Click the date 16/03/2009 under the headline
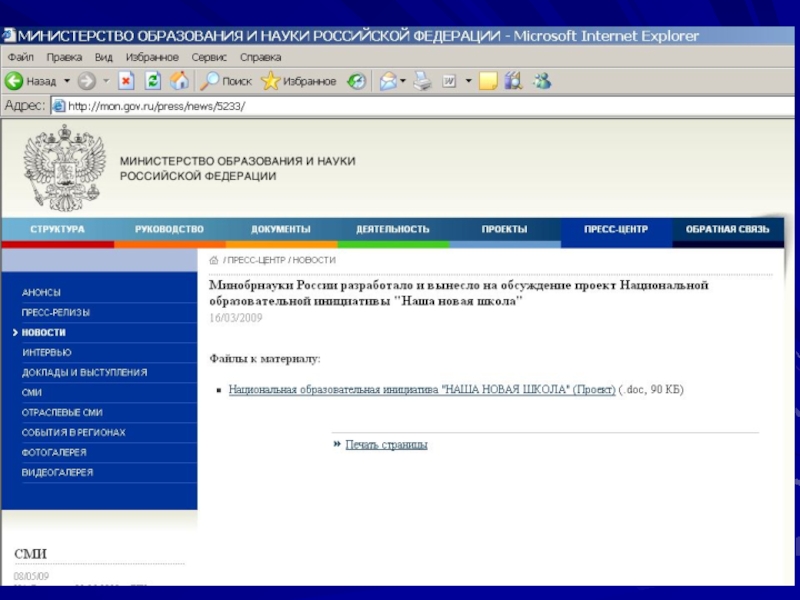 click(x=236, y=318)
